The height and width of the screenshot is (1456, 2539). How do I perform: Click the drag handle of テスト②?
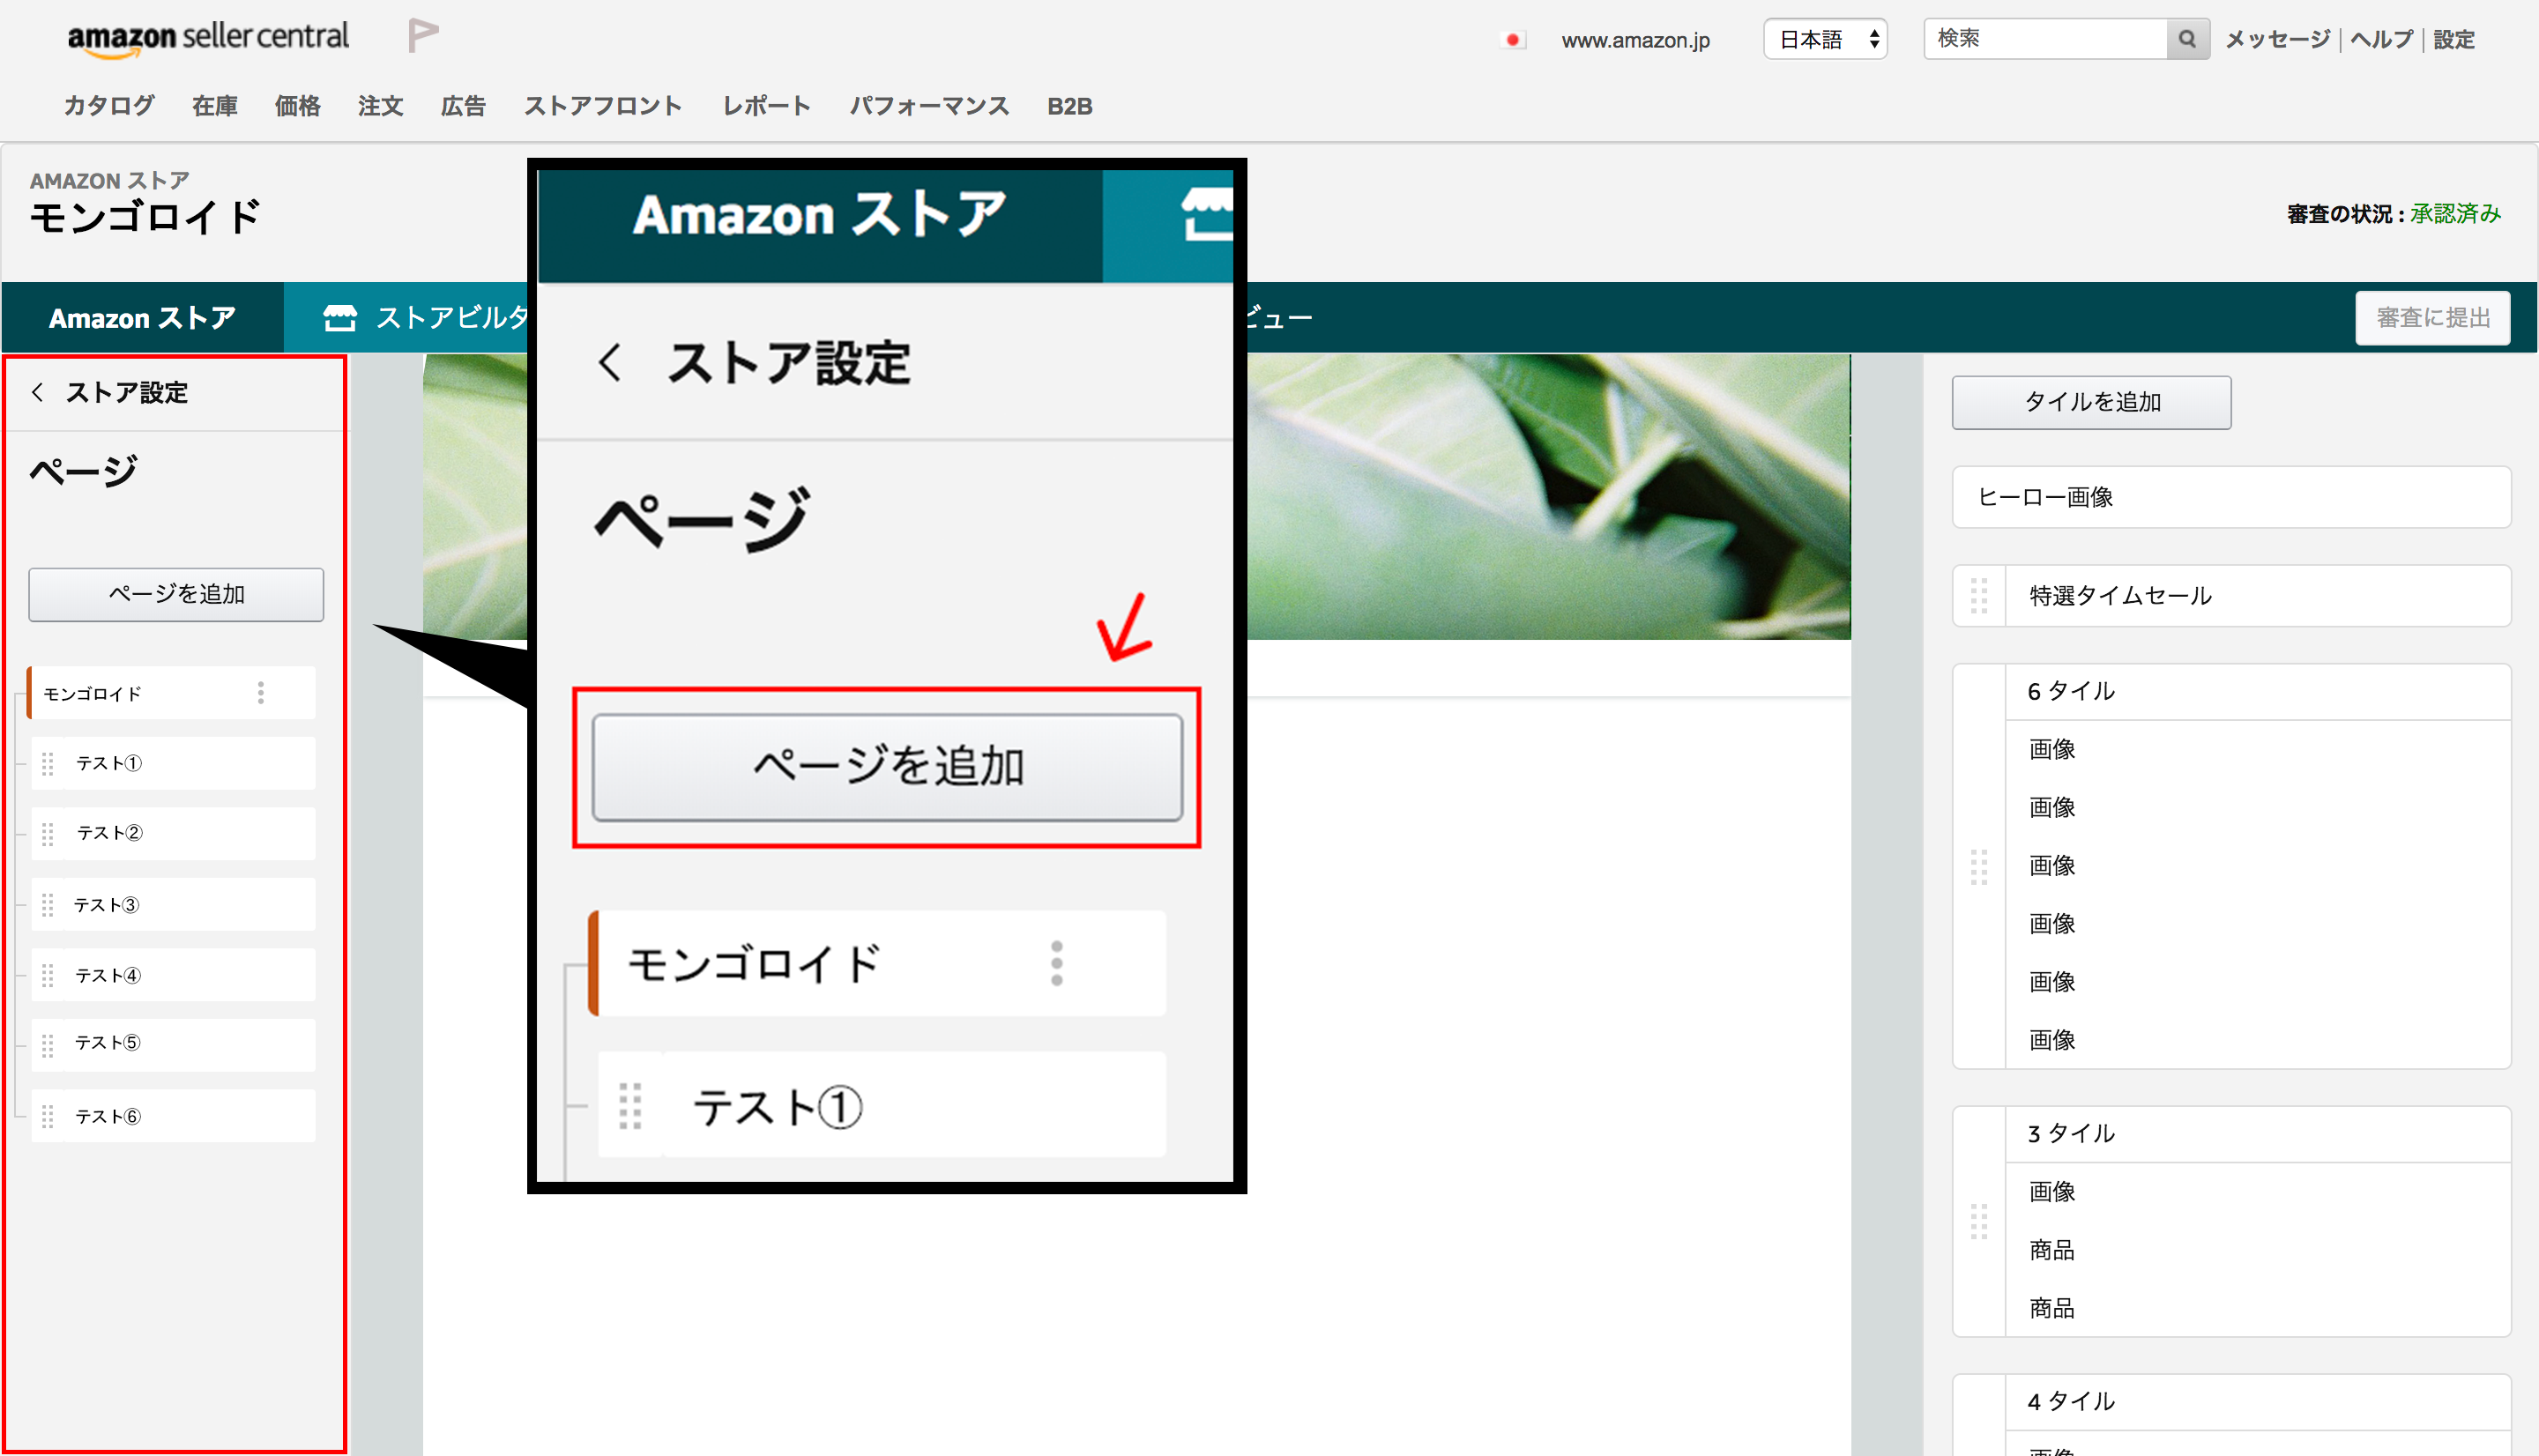point(47,834)
